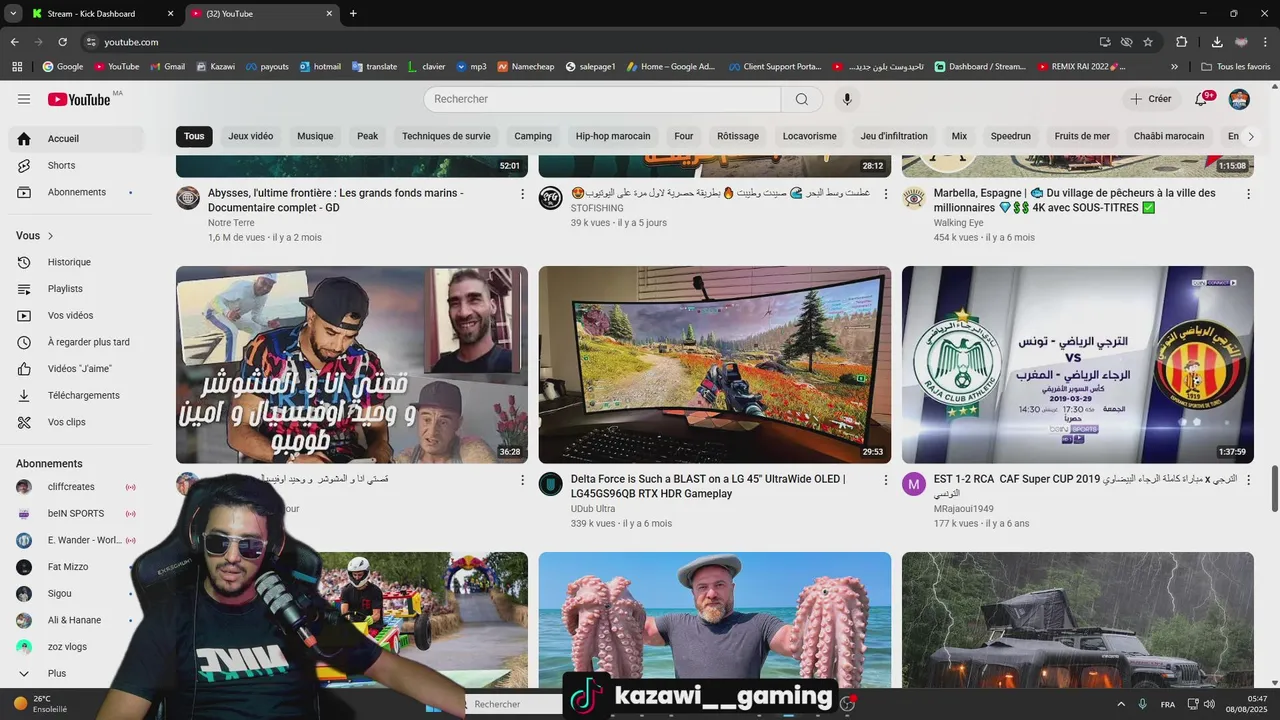Start voice search with the microphone
Image resolution: width=1280 pixels, height=720 pixels.
point(847,99)
